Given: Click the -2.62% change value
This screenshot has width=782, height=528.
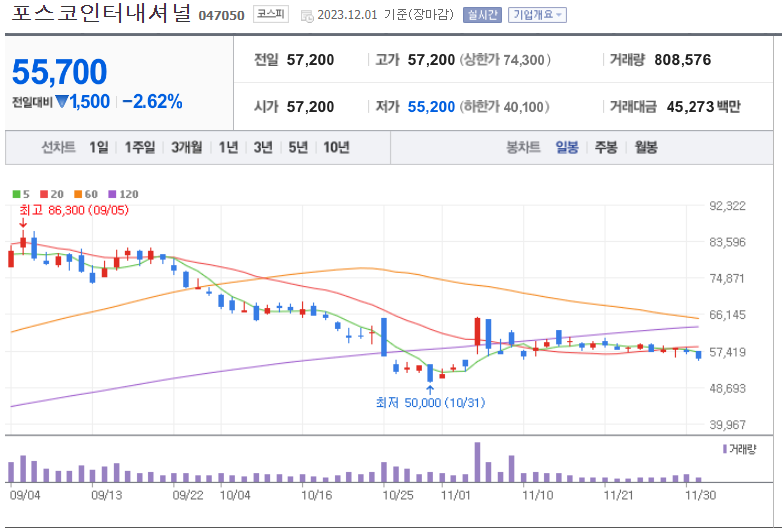Looking at the screenshot, I should (x=152, y=102).
